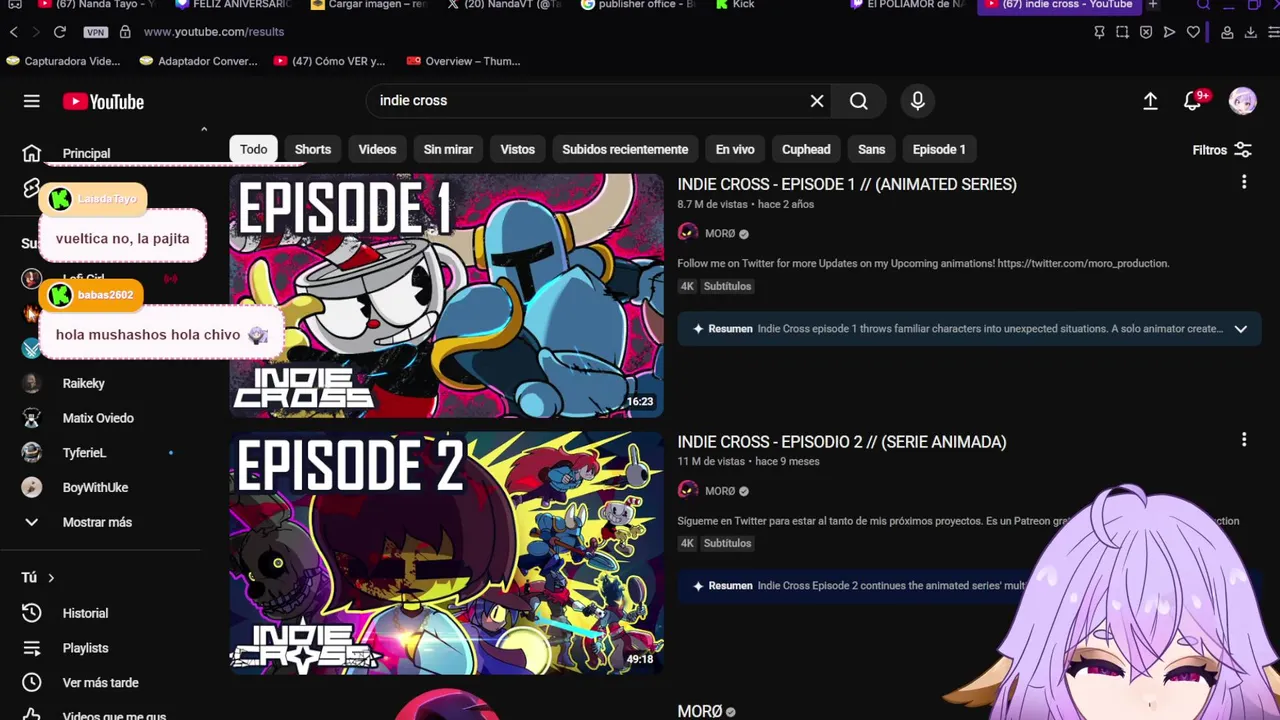Expand the Episode 1 Resumen summary chevron
Viewport: 1280px width, 720px height.
tap(1241, 329)
